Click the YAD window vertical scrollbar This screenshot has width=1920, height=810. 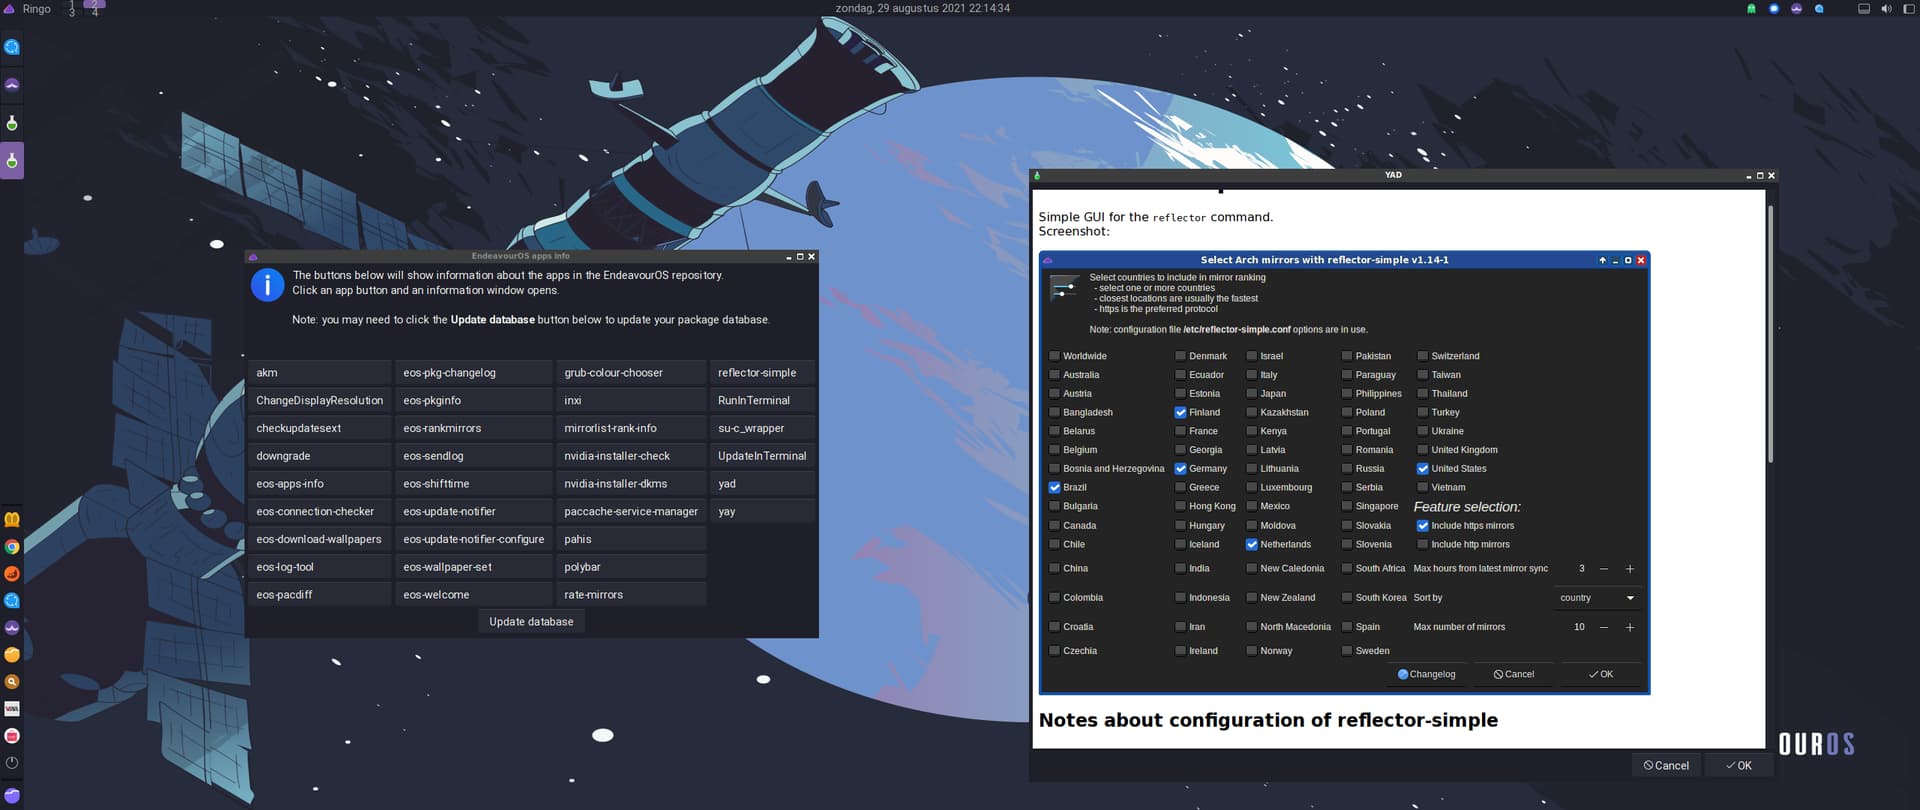pyautogui.click(x=1770, y=333)
